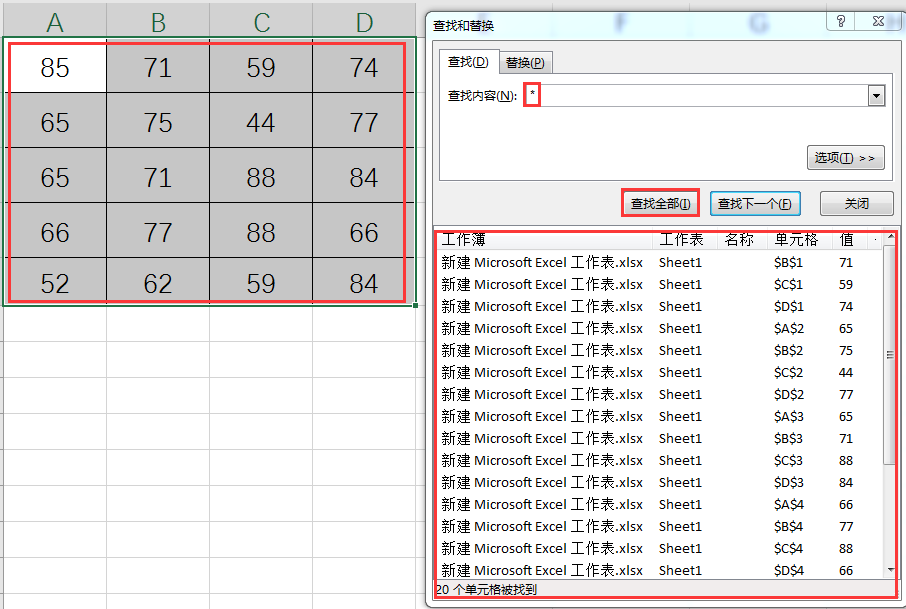Select the result row for $A$2
The height and width of the screenshot is (609, 906).
pos(659,328)
